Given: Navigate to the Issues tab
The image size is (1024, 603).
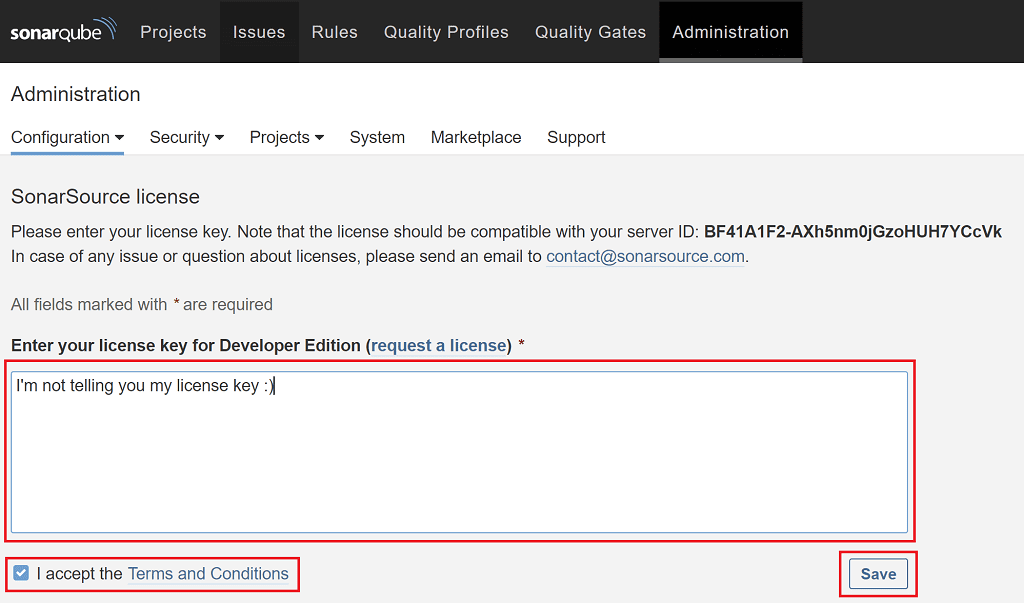Looking at the screenshot, I should click(259, 31).
